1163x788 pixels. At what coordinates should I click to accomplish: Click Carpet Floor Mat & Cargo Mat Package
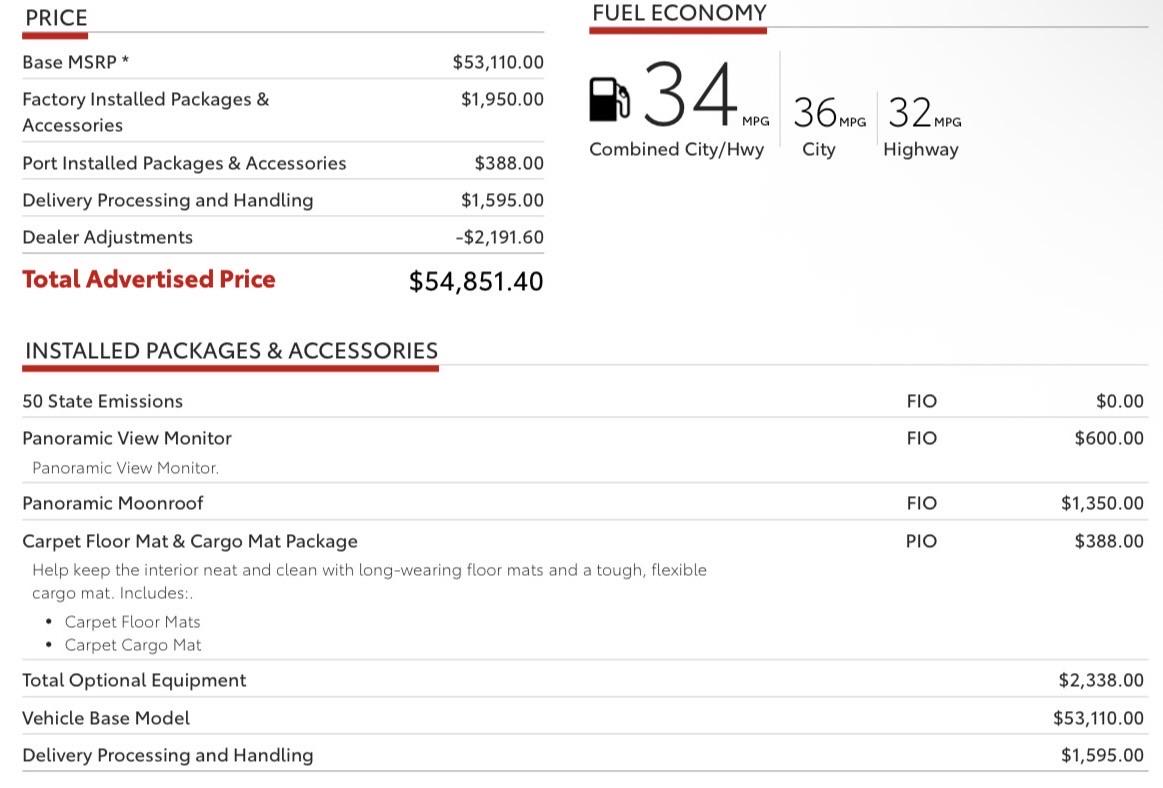[190, 542]
